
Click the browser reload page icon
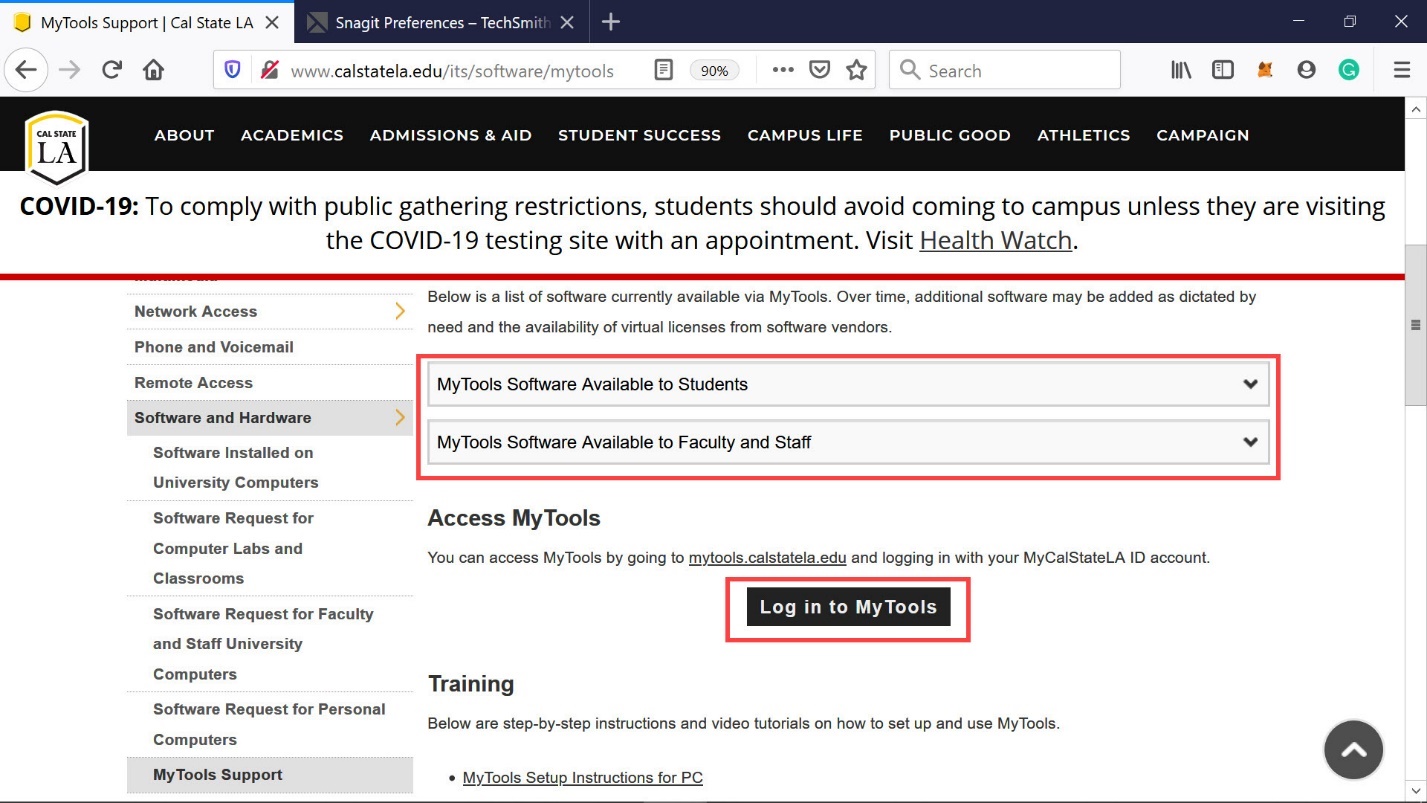point(112,70)
